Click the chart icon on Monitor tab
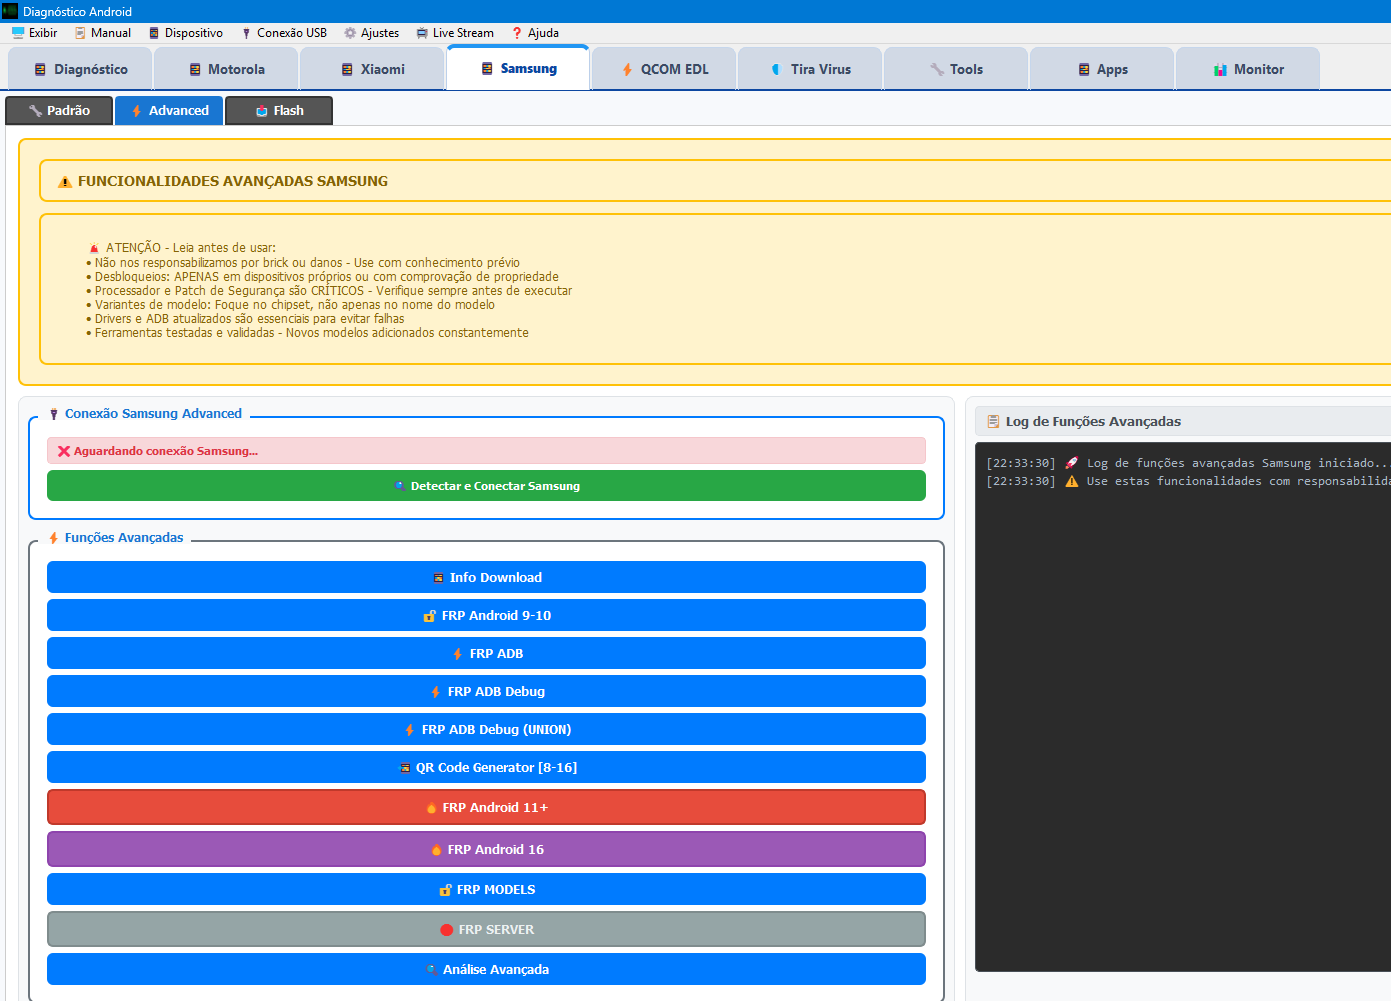 click(1220, 69)
